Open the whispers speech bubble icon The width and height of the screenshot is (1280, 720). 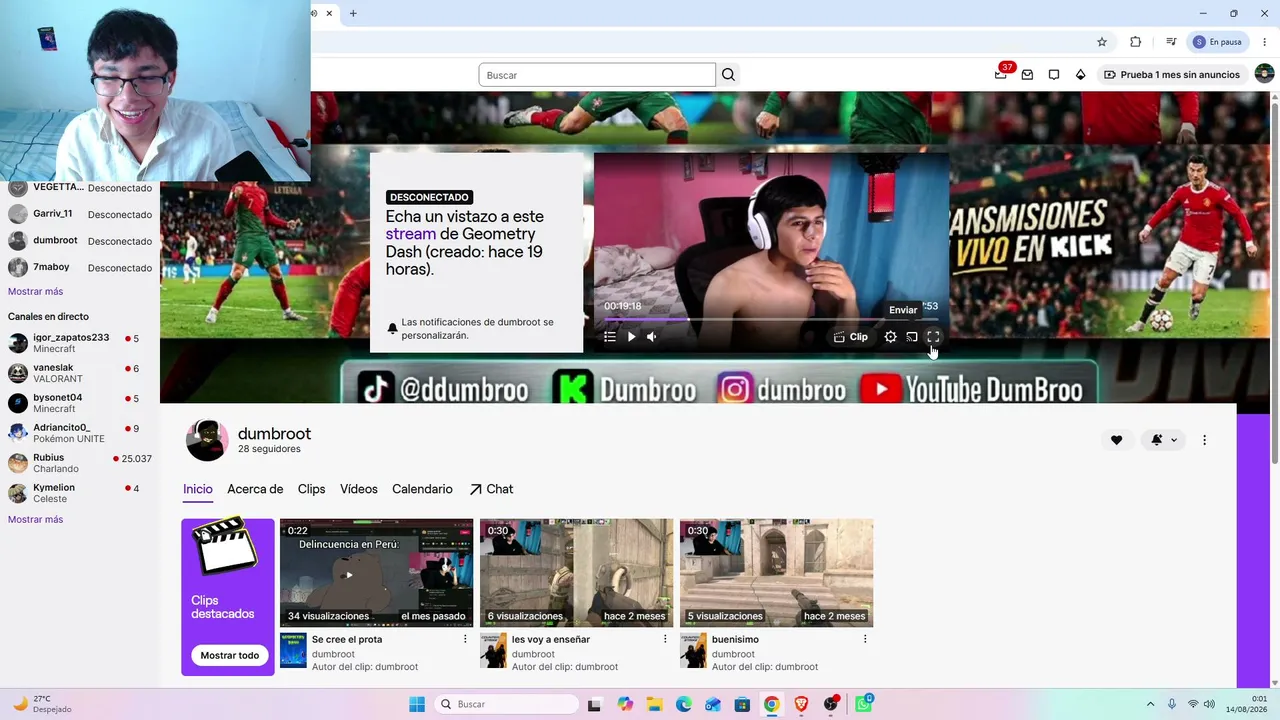click(1054, 75)
